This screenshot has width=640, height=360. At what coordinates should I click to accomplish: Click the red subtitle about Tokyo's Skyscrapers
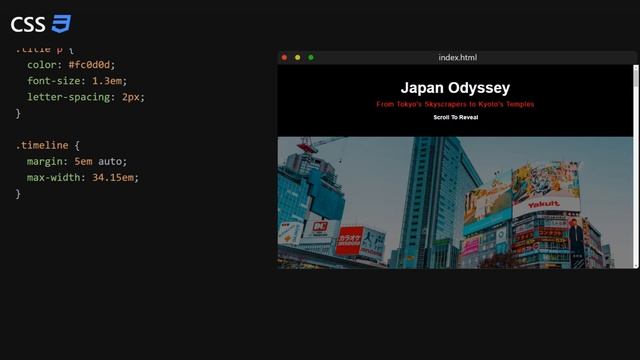pyautogui.click(x=455, y=104)
